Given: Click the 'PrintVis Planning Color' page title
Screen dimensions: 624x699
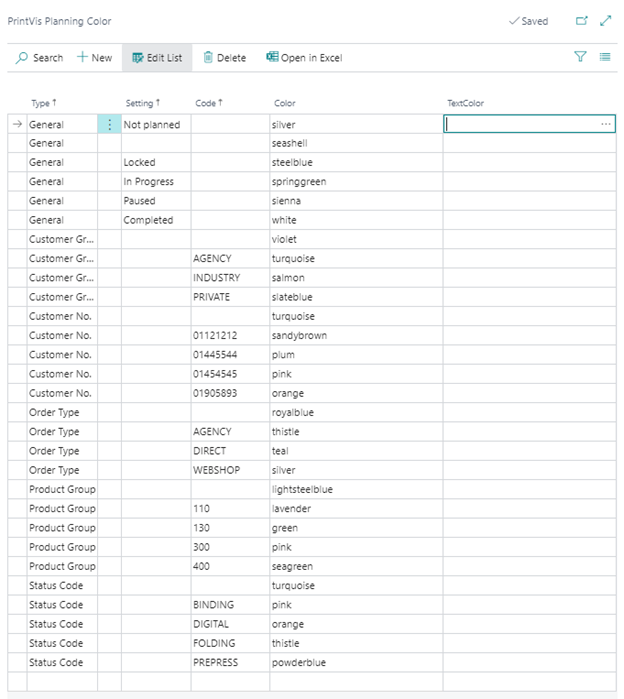Looking at the screenshot, I should point(59,21).
